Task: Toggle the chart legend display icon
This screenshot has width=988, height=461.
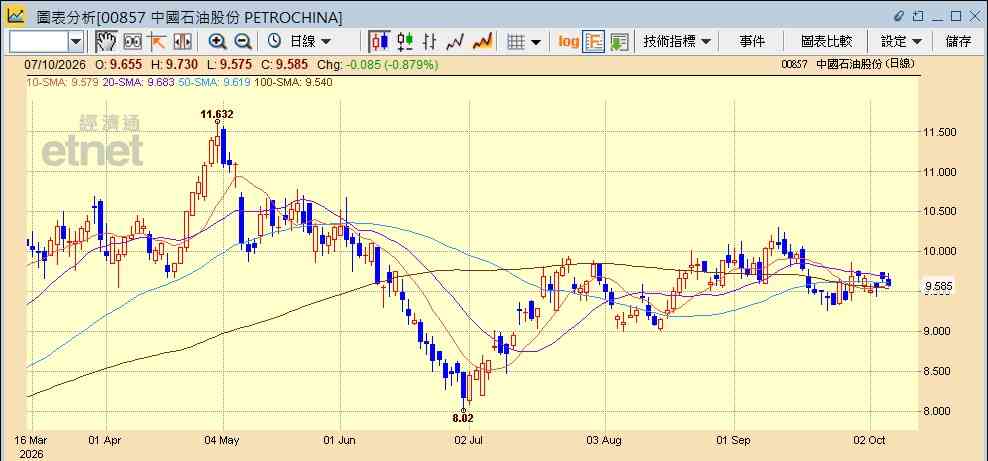Action: 594,42
